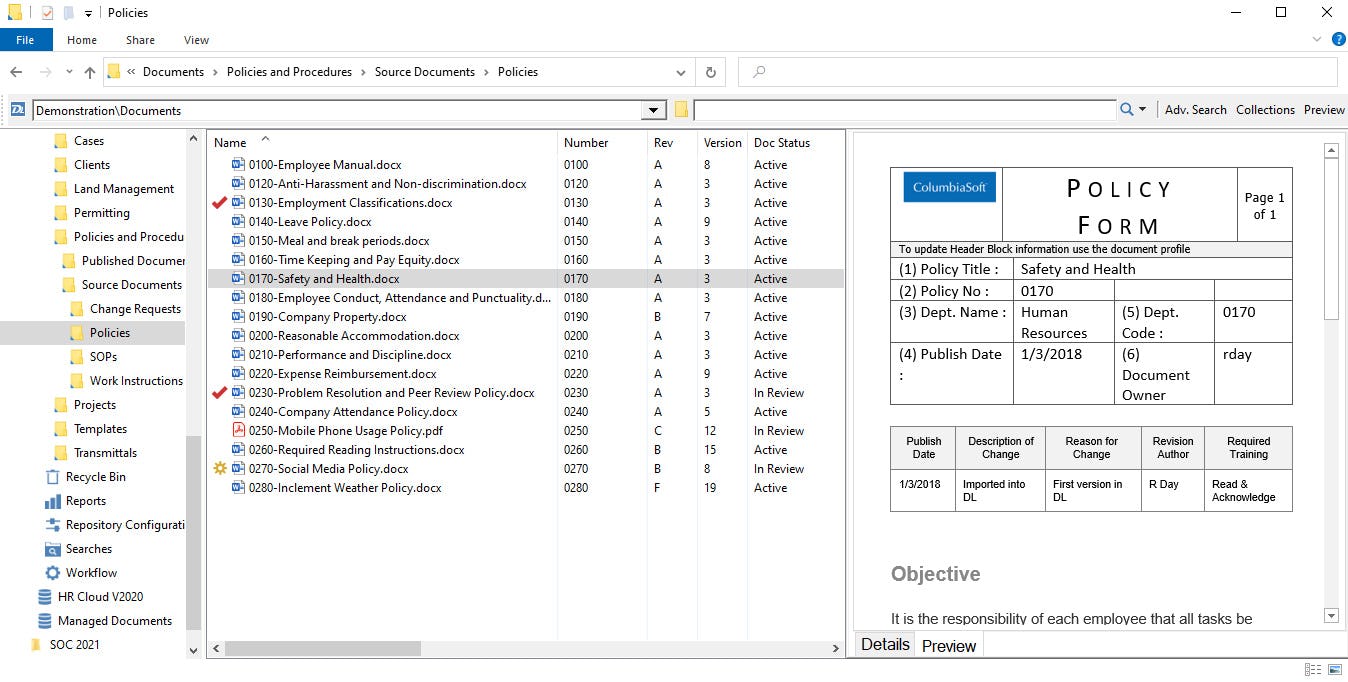Sort files by the Name column header

click(231, 142)
